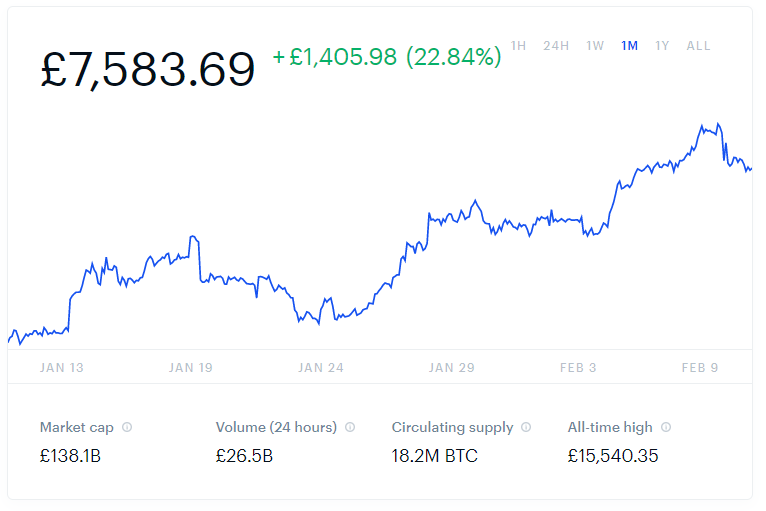766x511 pixels.
Task: Switch chart to 1Y range
Action: pyautogui.click(x=662, y=46)
